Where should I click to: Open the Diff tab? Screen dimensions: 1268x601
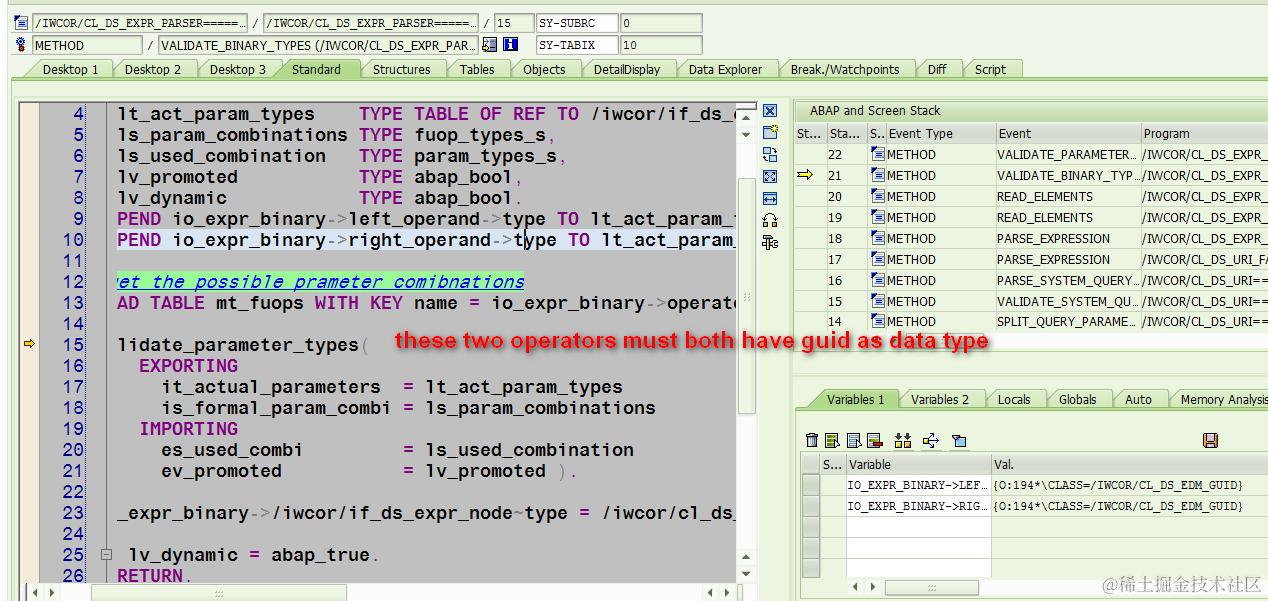pos(937,70)
